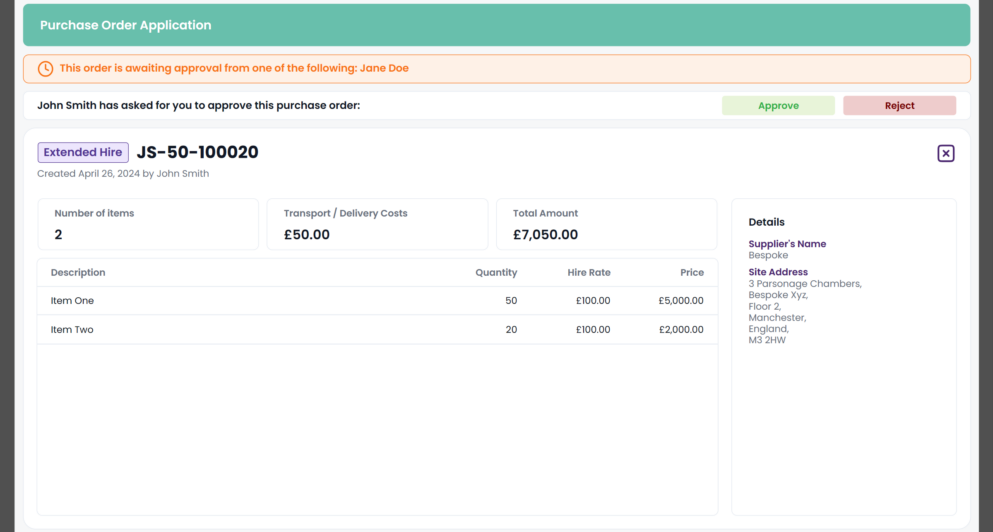Click the Description column header

coord(78,273)
